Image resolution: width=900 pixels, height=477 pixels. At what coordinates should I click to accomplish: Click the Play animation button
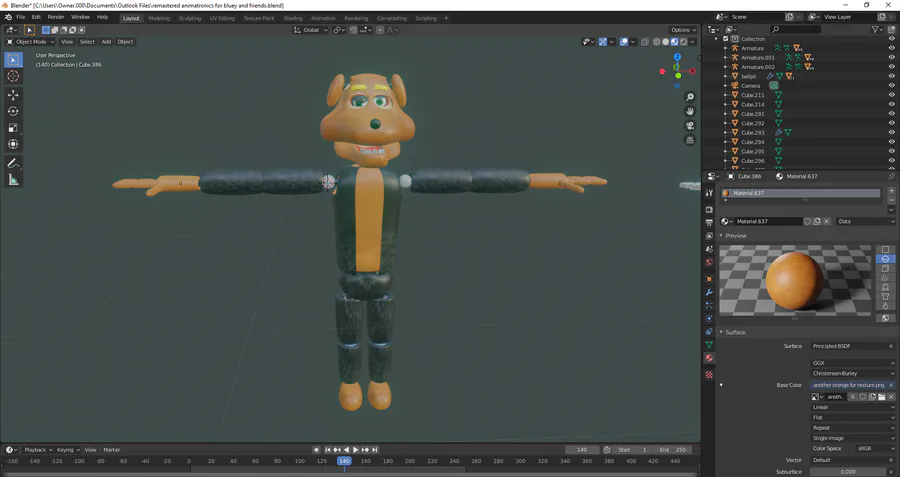(356, 450)
